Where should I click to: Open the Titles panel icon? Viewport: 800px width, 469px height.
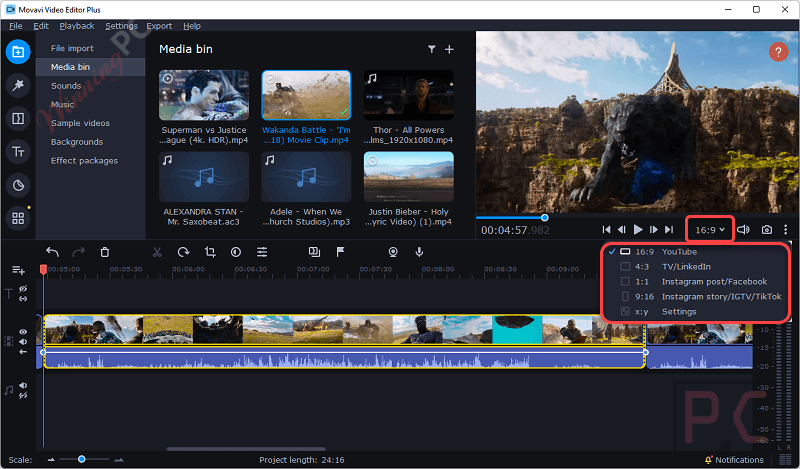[x=18, y=152]
